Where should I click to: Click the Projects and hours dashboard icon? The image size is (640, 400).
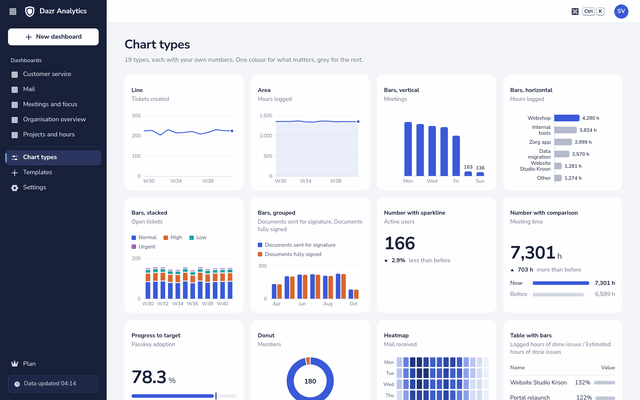pos(15,135)
